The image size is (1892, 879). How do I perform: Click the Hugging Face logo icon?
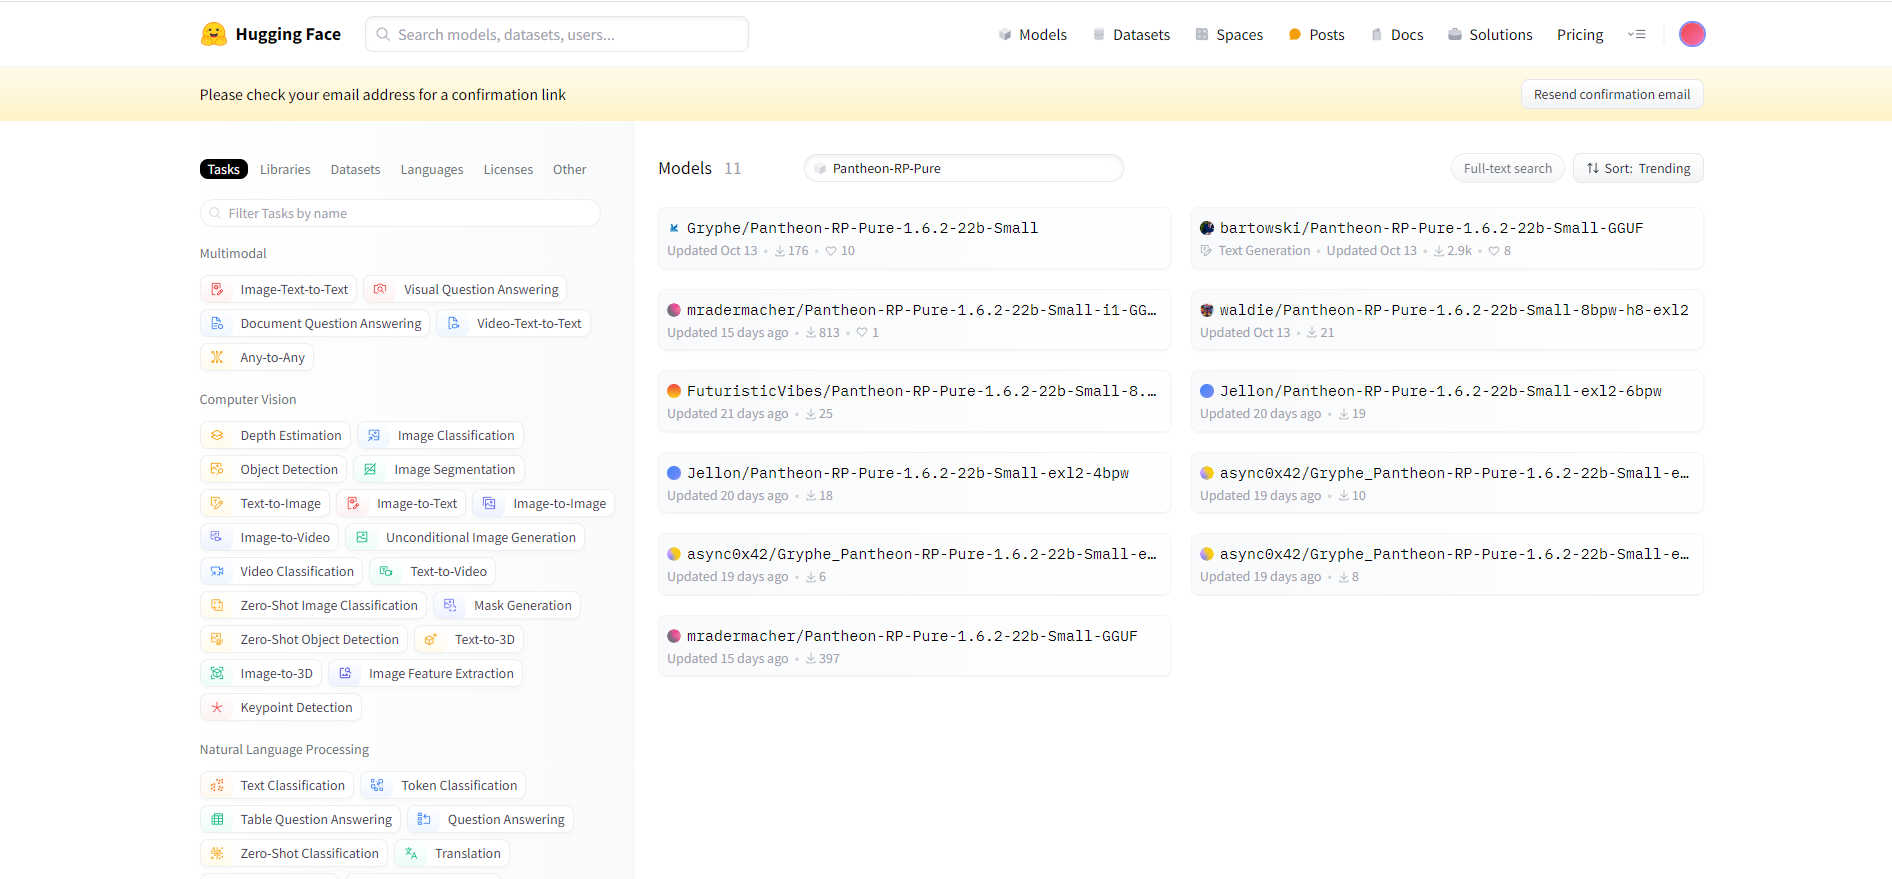213,34
